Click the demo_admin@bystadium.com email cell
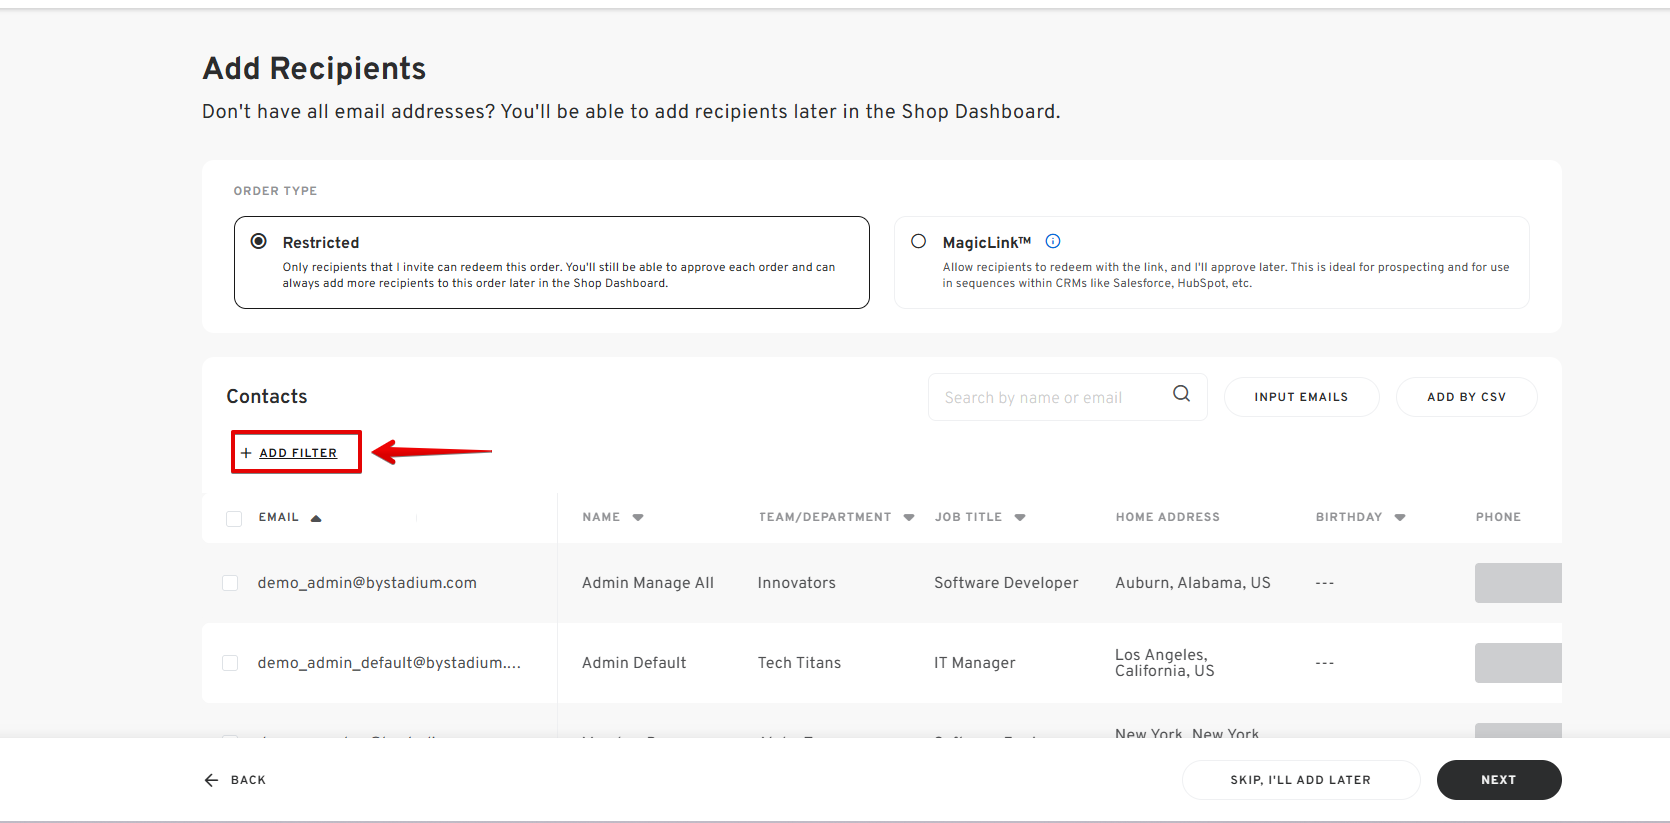The width and height of the screenshot is (1670, 823). point(367,583)
